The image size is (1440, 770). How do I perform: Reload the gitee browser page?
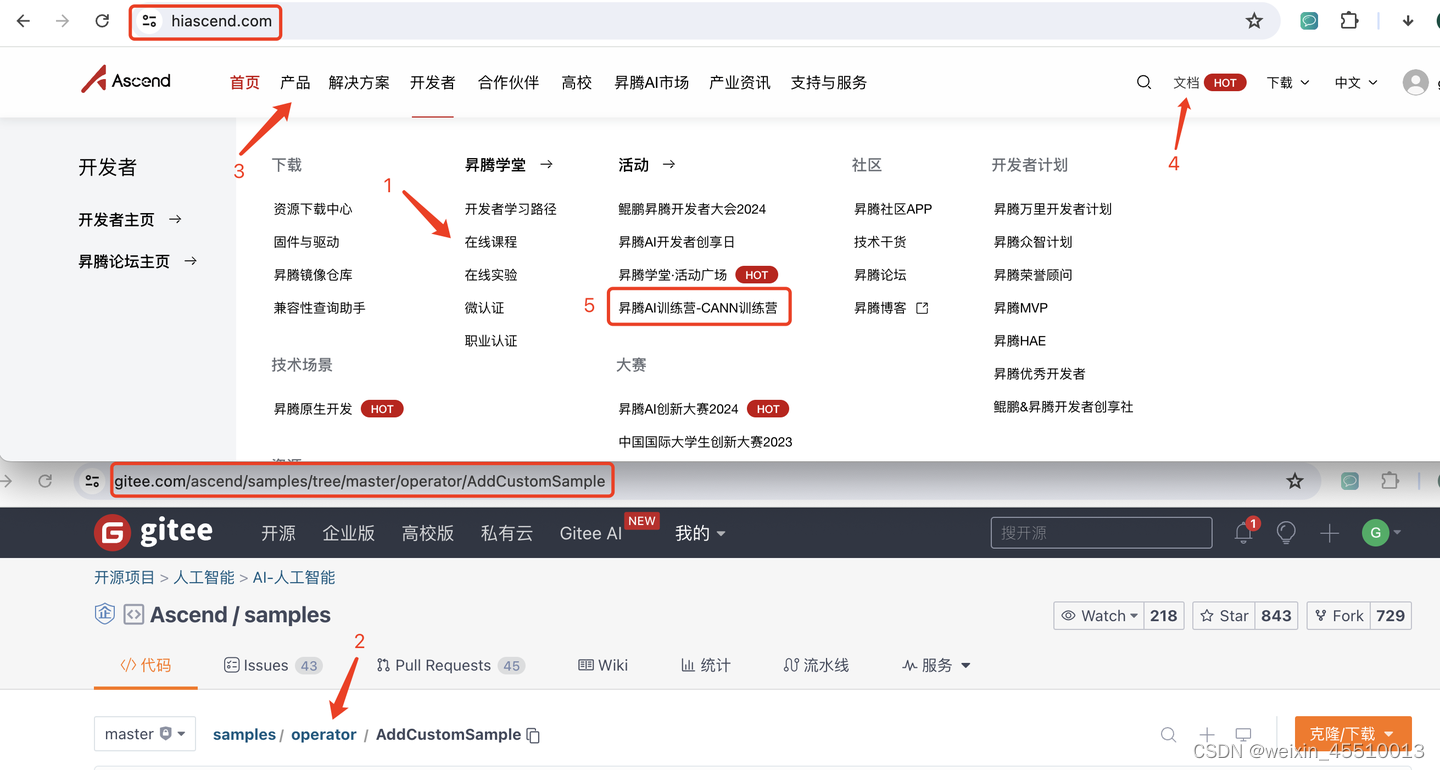[x=45, y=481]
